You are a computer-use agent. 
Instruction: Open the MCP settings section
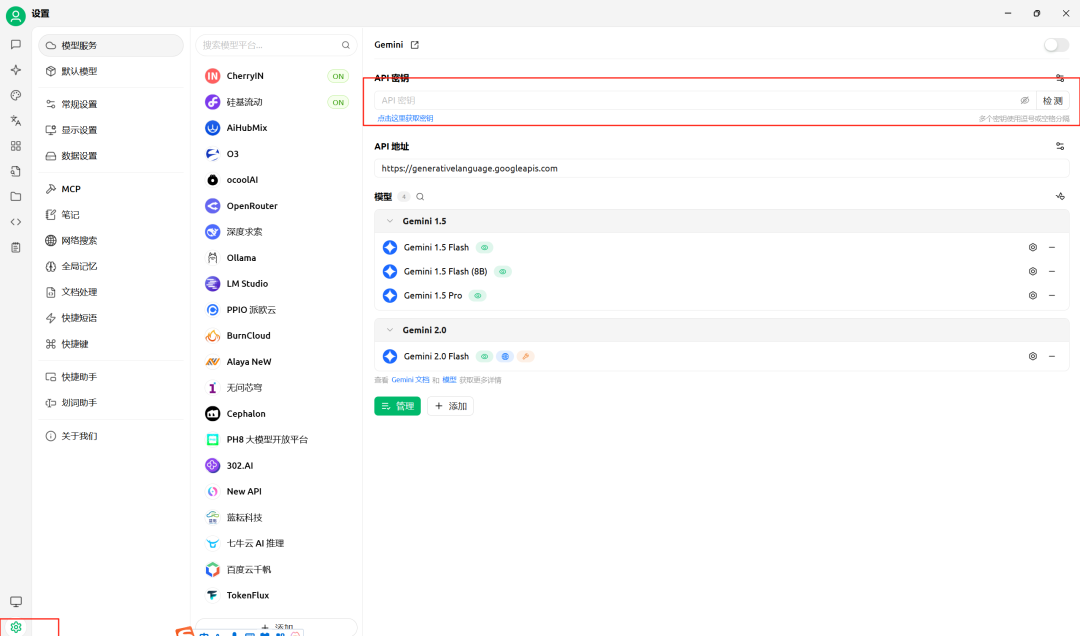(x=111, y=189)
